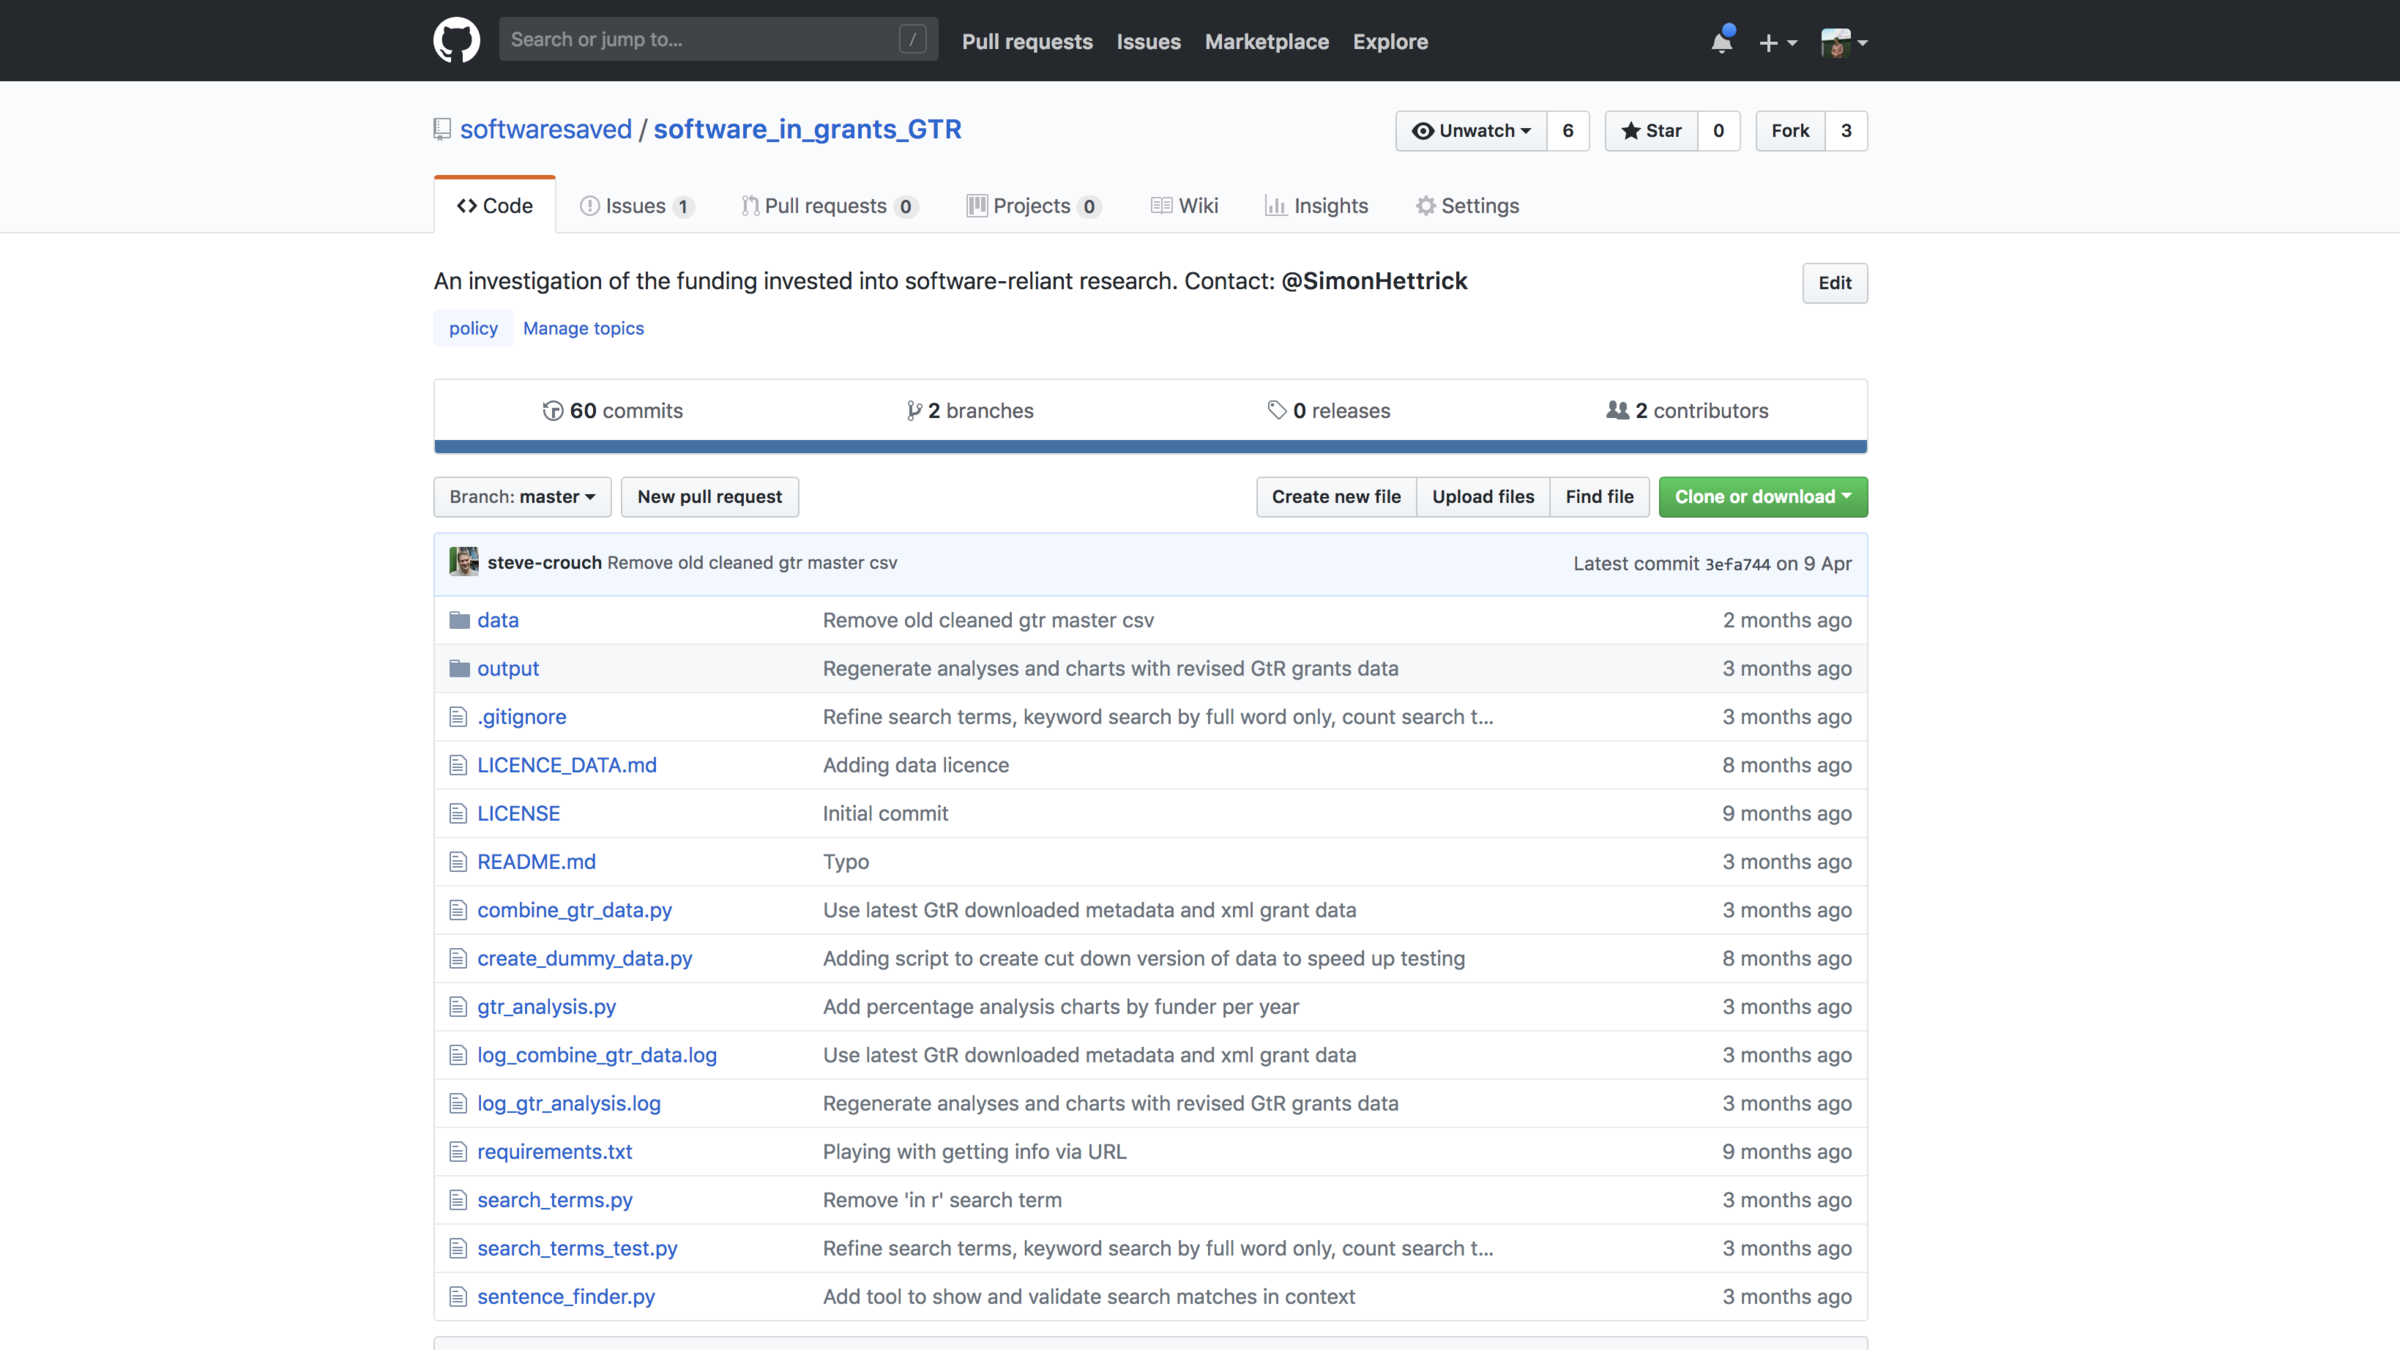
Task: Click the branches fork icon
Action: [913, 410]
